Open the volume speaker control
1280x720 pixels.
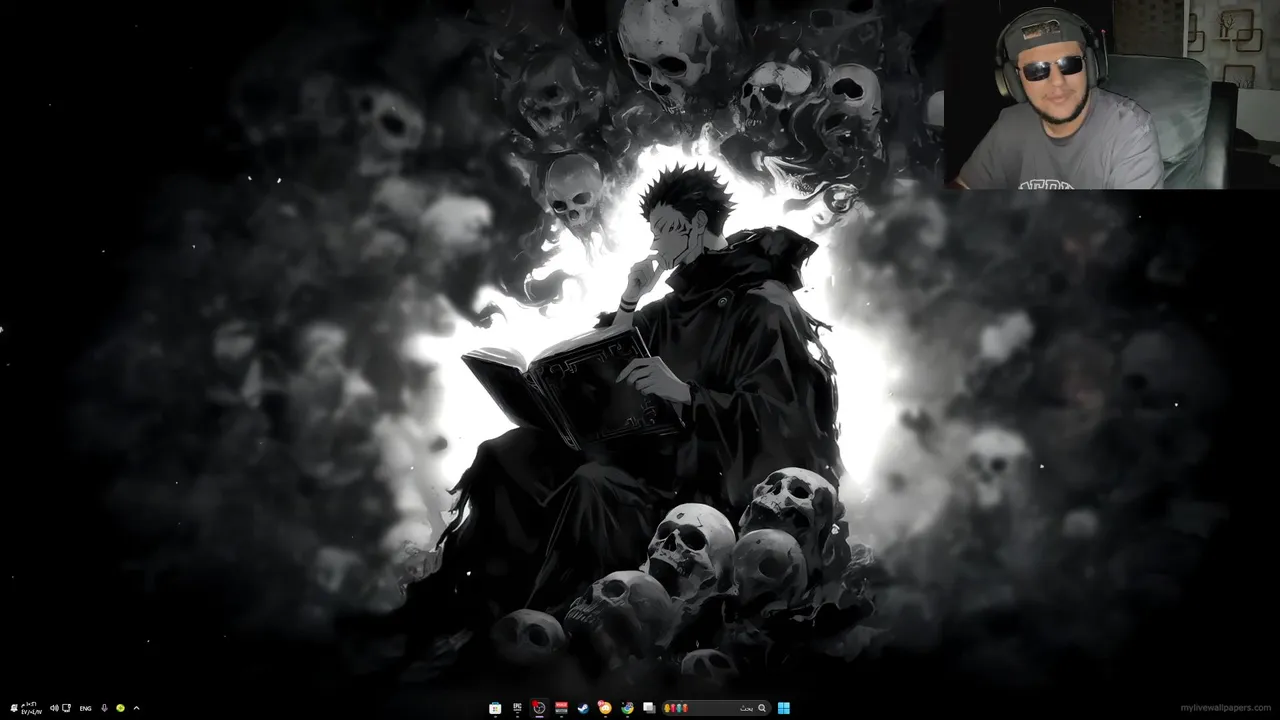coord(54,708)
